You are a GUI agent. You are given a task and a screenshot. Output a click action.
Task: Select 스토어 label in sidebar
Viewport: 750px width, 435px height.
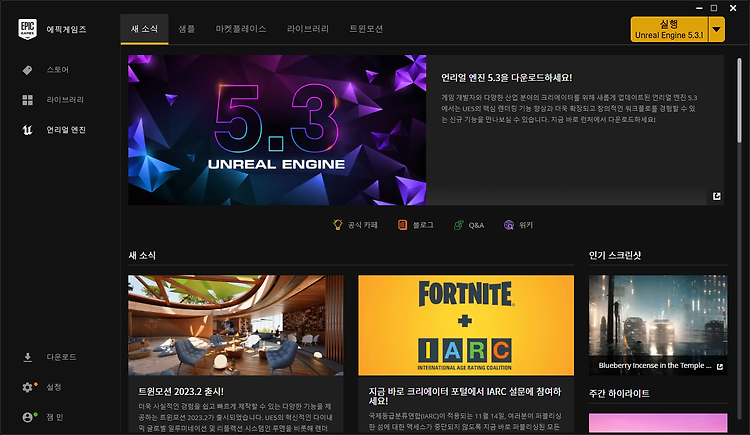(x=57, y=70)
